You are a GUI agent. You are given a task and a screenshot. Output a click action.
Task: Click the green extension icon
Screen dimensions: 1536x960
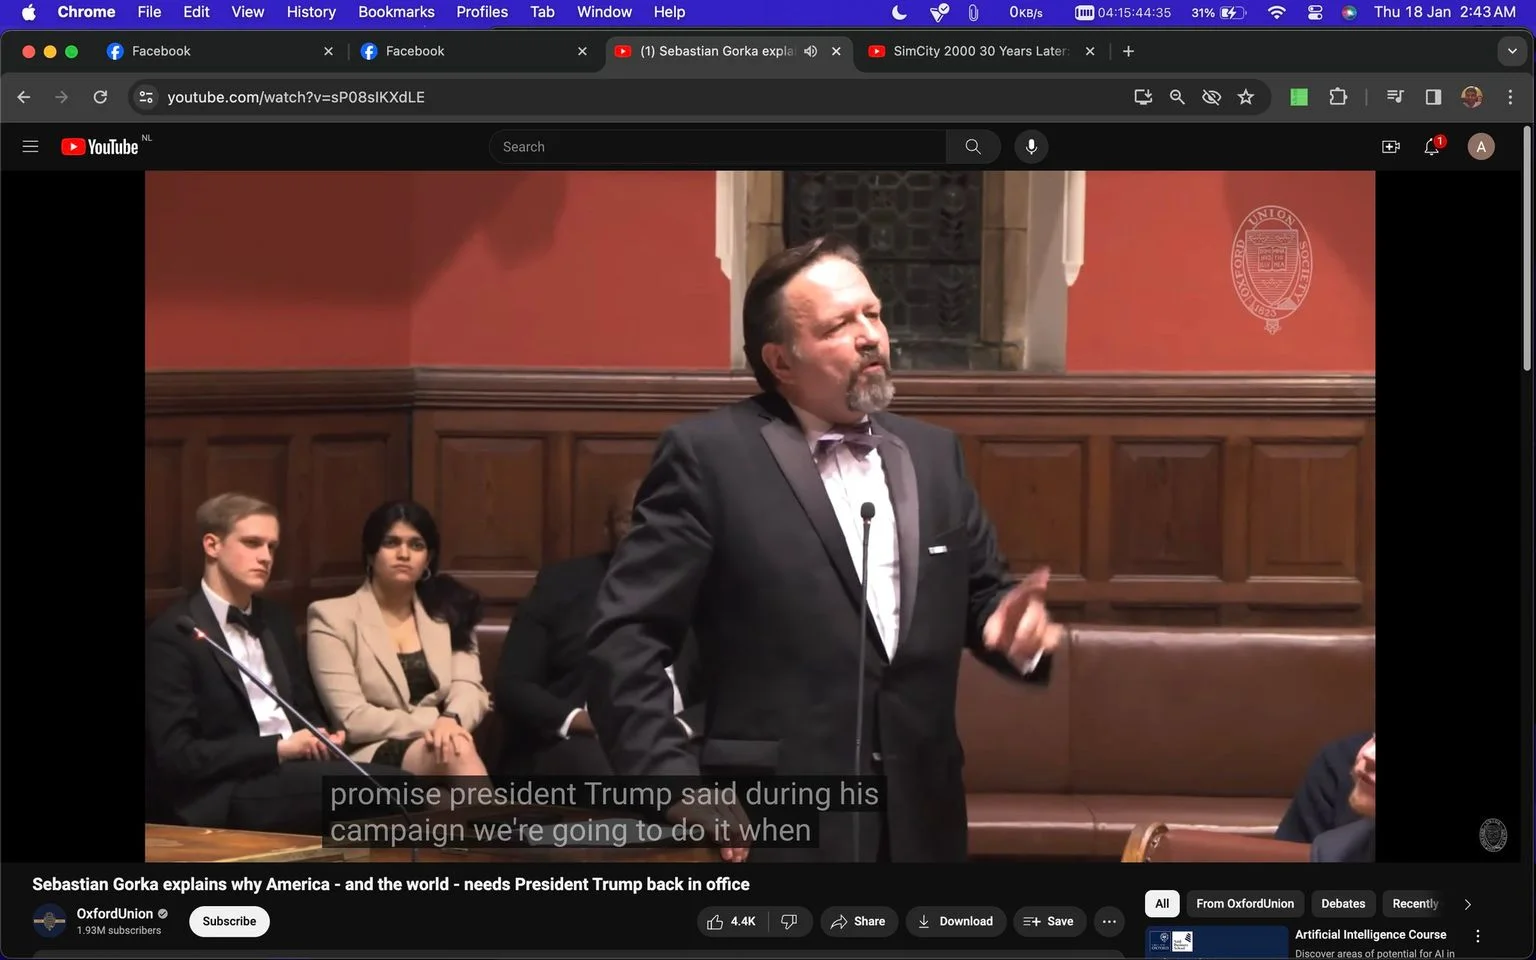(1299, 97)
